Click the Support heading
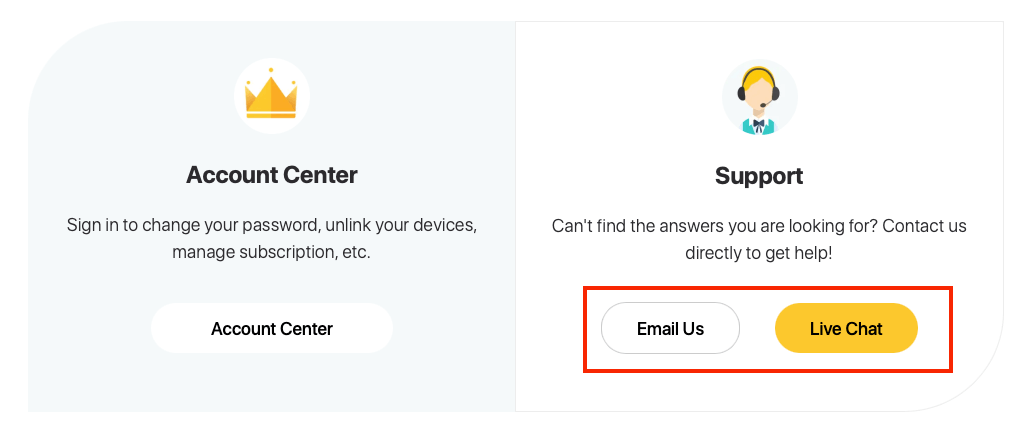The image size is (1032, 441). [759, 176]
